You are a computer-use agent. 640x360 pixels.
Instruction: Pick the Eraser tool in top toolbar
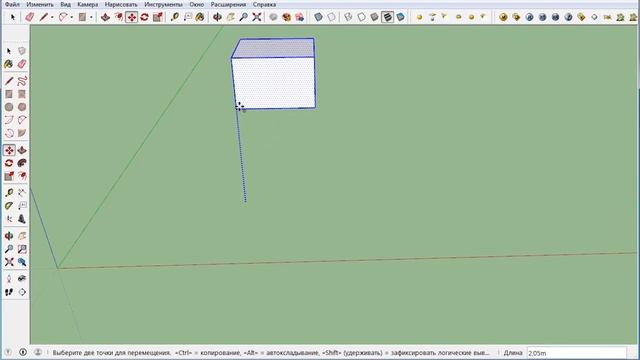29,17
